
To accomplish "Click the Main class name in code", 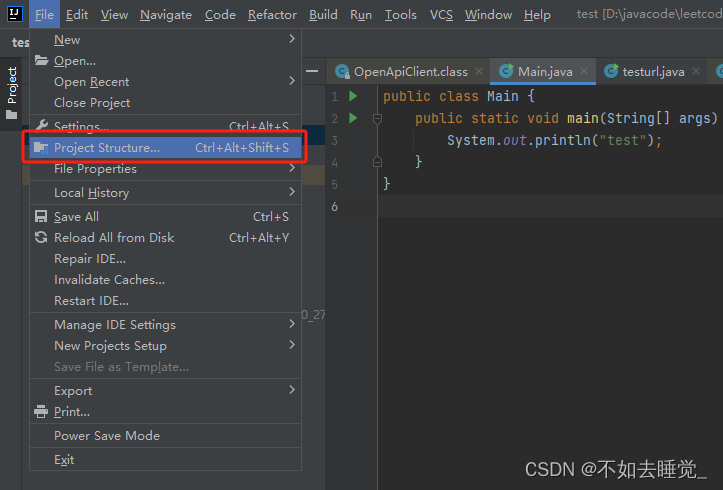I will [503, 96].
